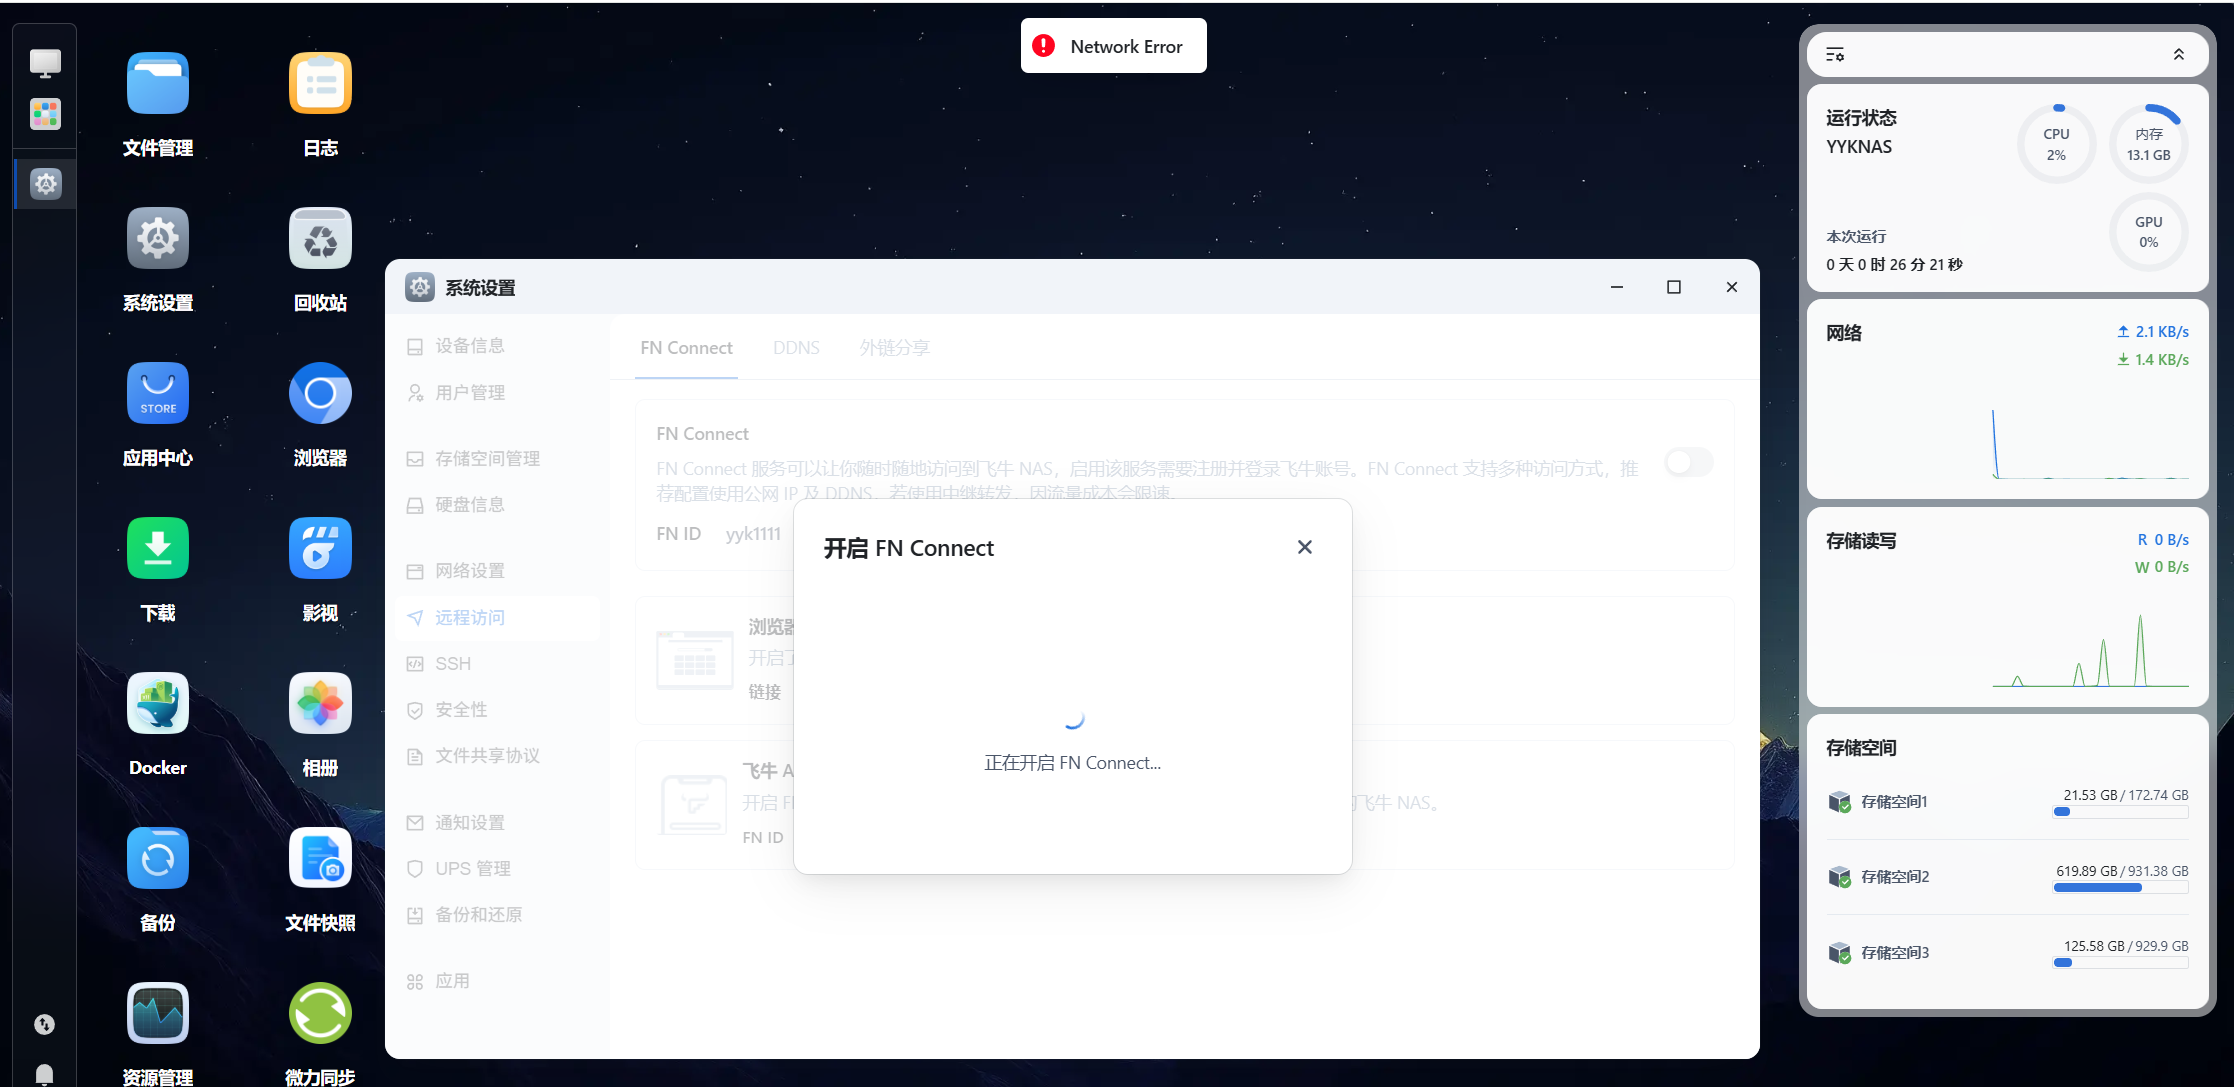Open the 文件管理 file manager desktop icon
This screenshot has height=1087, width=2234.
(158, 83)
